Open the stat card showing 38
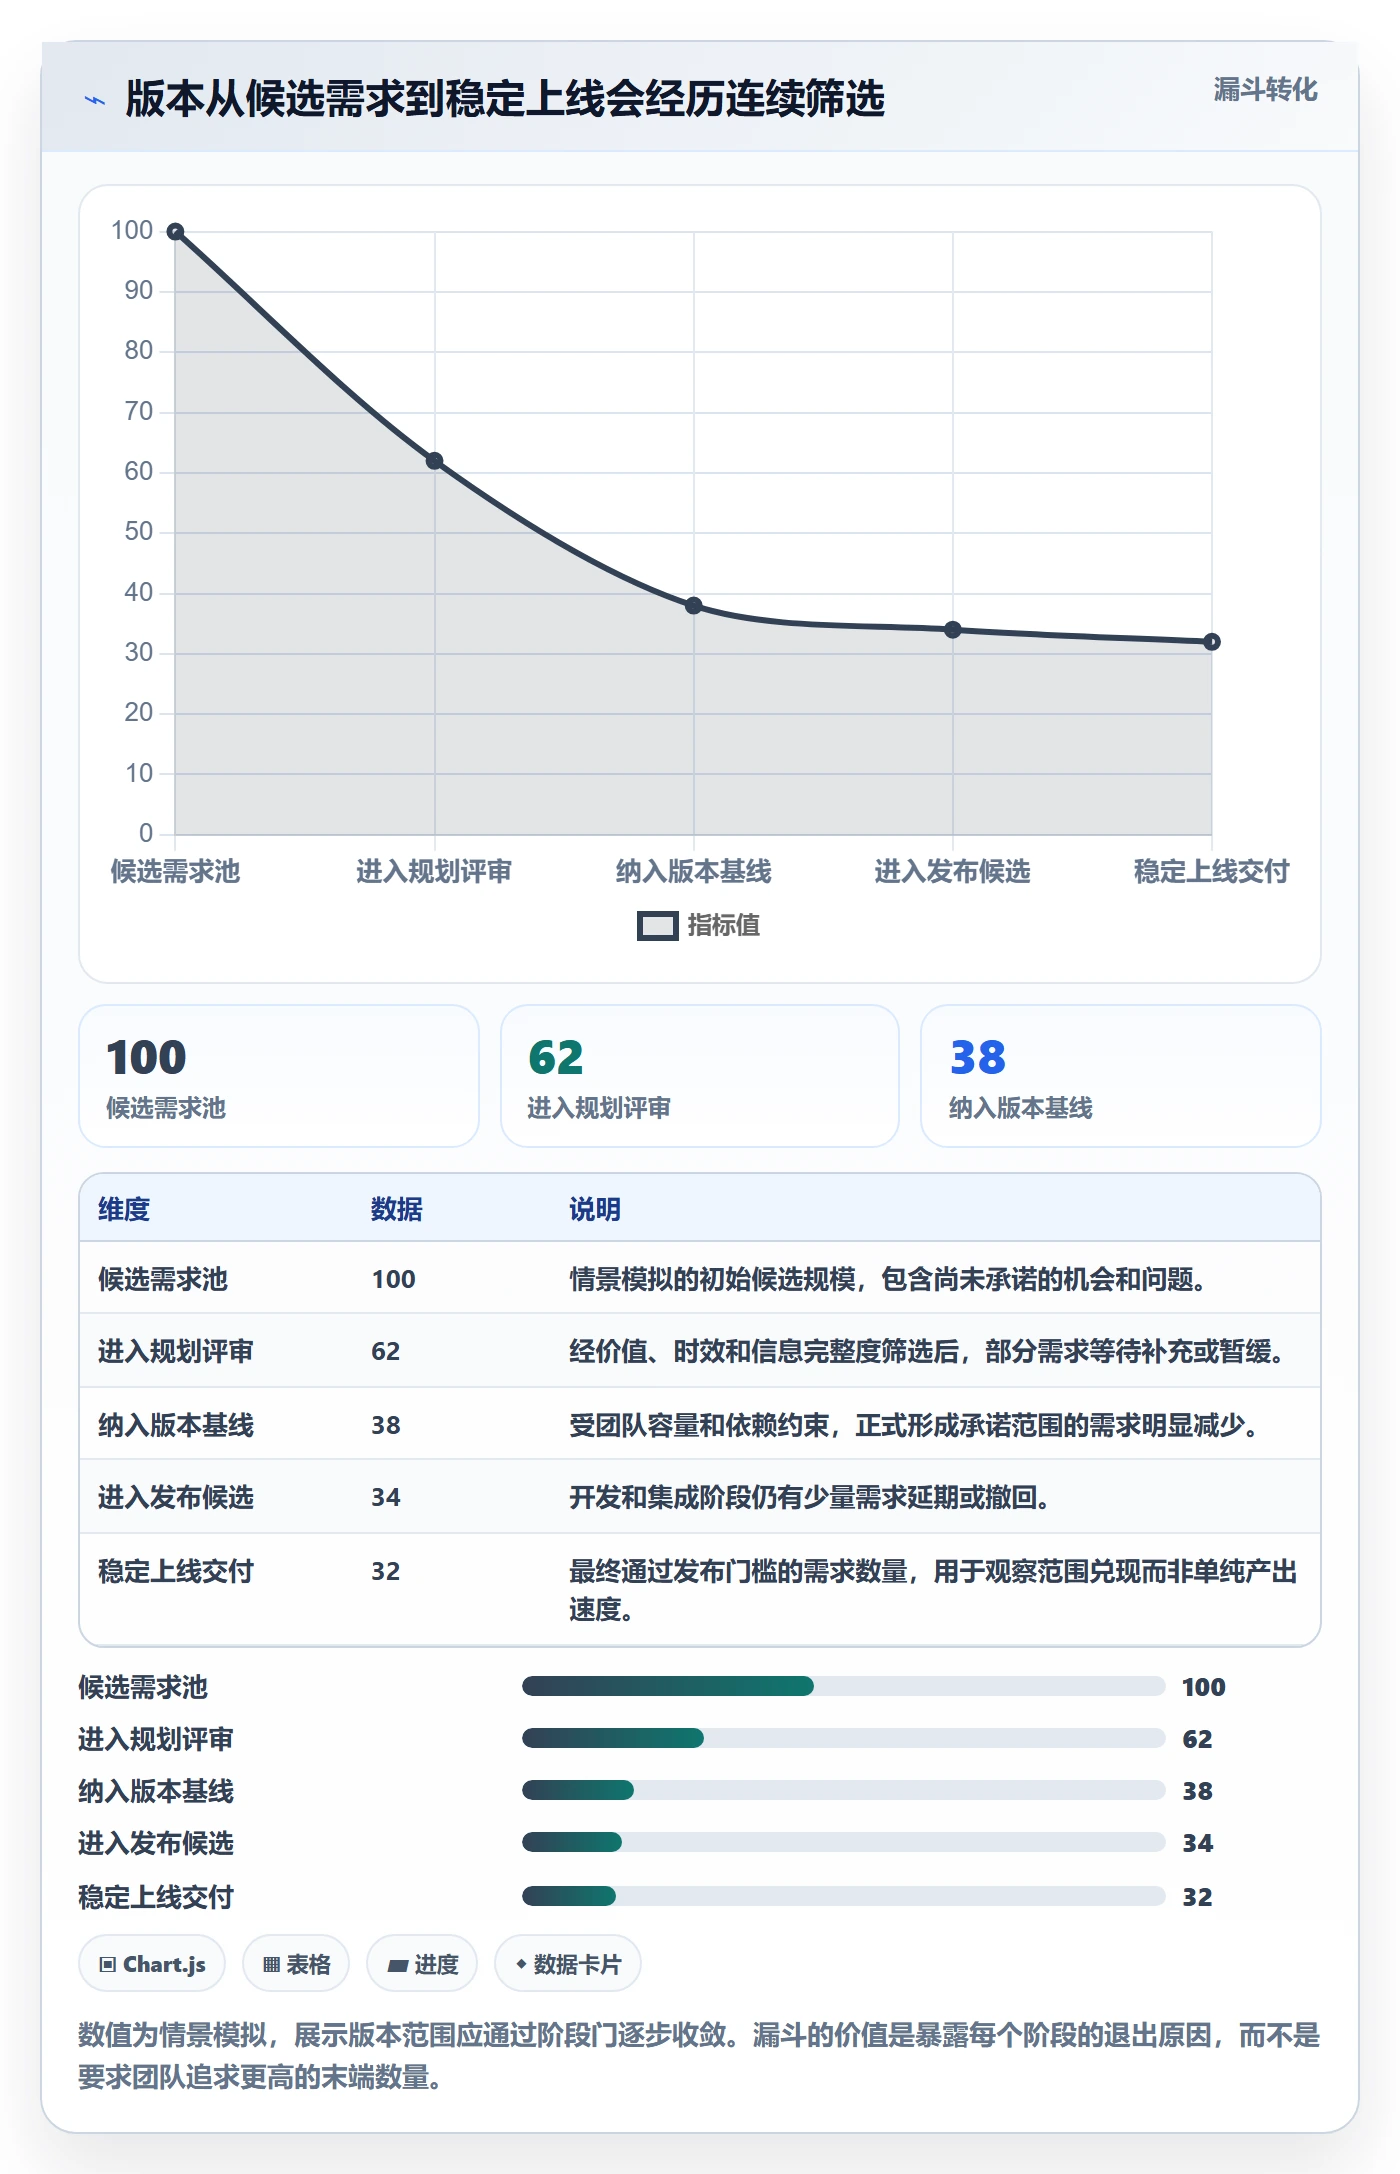1400x2174 pixels. [x=1121, y=1076]
